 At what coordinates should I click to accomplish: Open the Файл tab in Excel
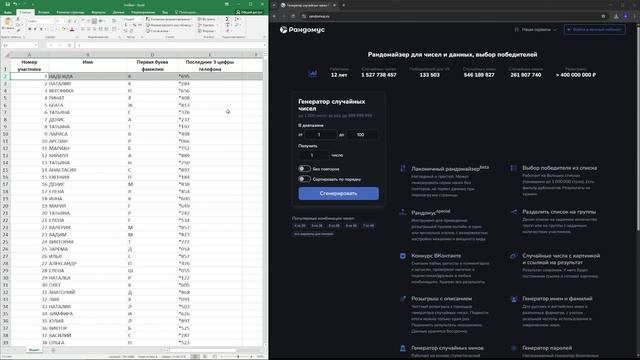[x=8, y=12]
